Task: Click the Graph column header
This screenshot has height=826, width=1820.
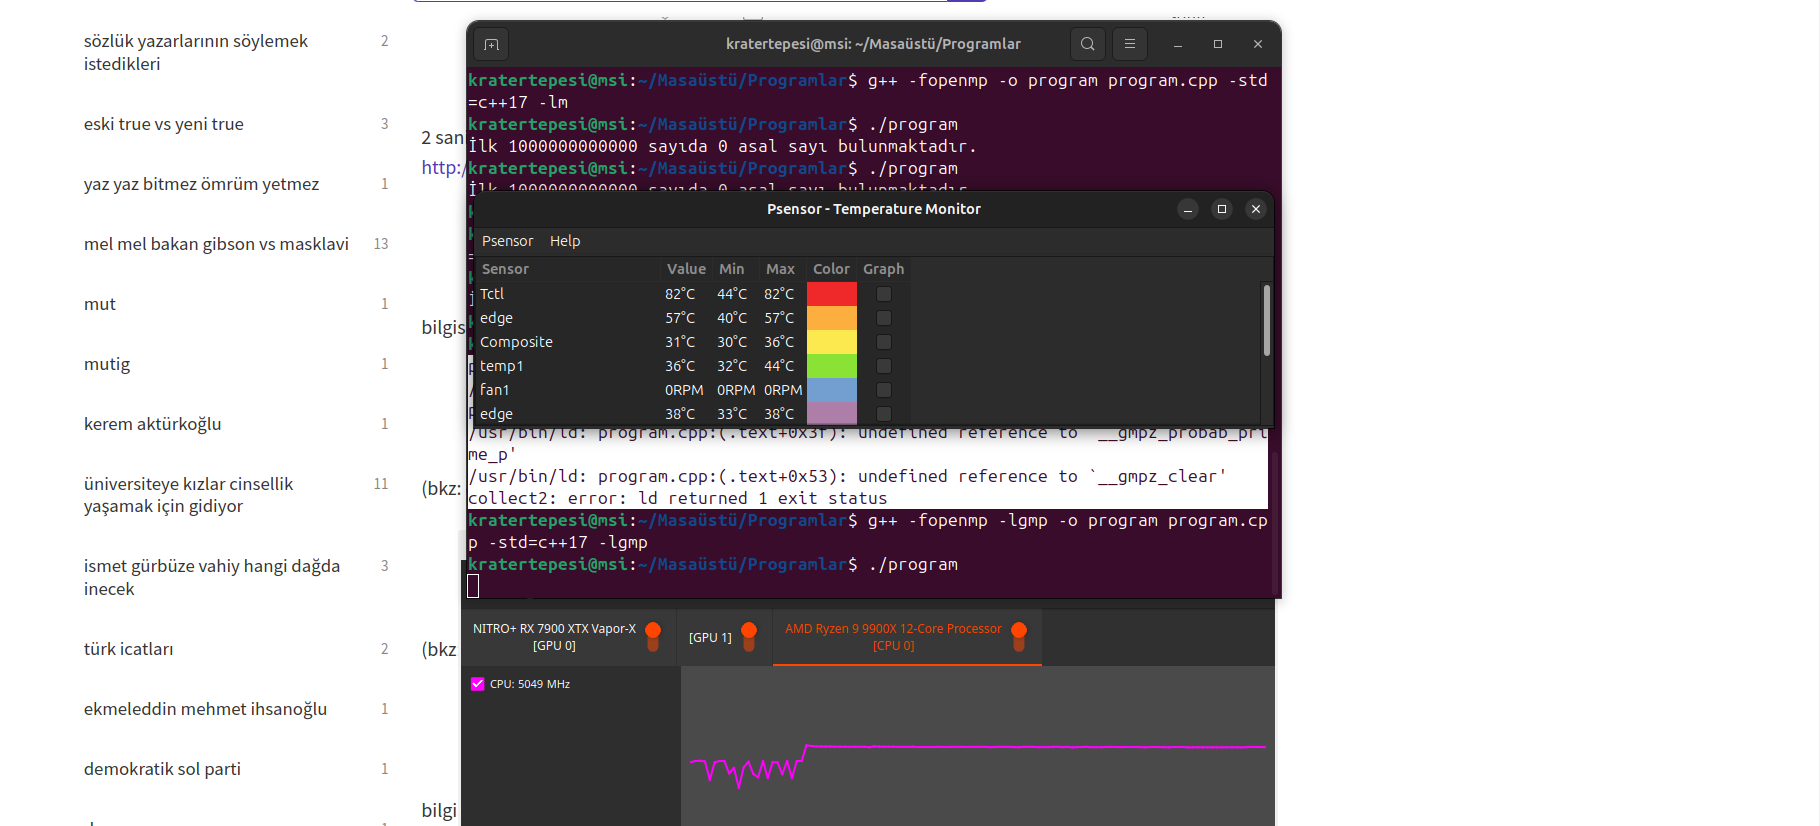Action: pyautogui.click(x=884, y=269)
